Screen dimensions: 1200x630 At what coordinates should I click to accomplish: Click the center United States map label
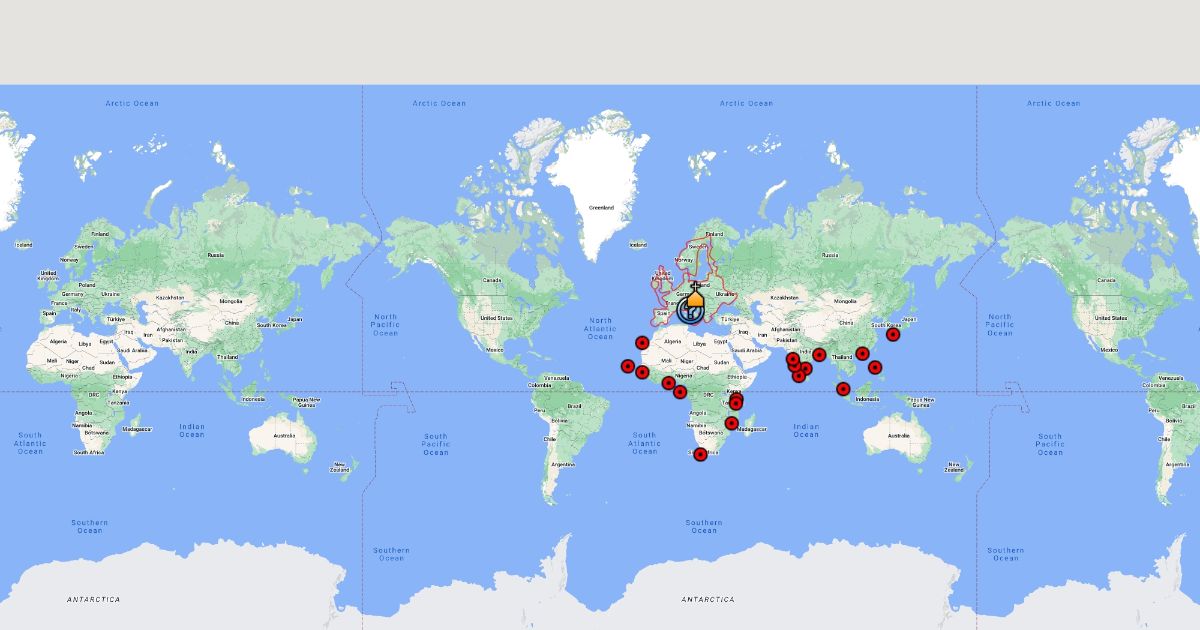pos(488,318)
